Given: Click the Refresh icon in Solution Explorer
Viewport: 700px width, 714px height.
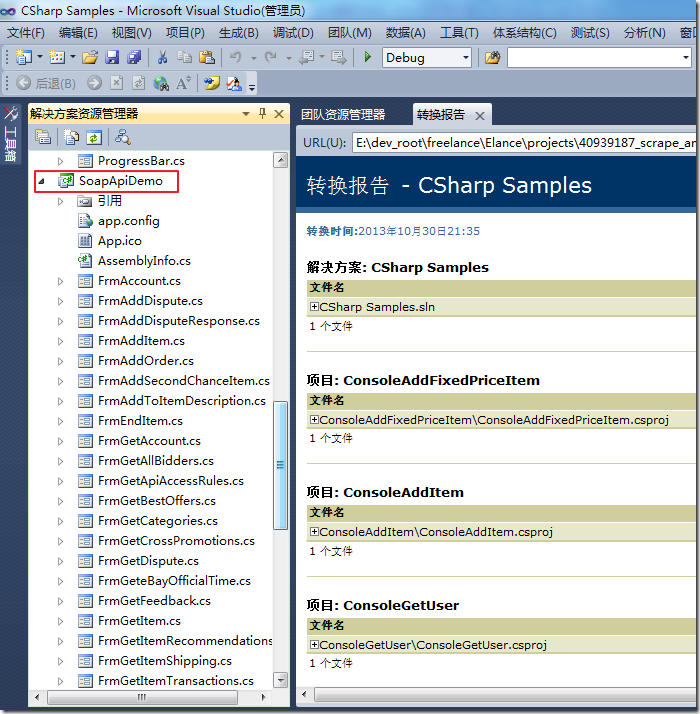Looking at the screenshot, I should (x=94, y=137).
